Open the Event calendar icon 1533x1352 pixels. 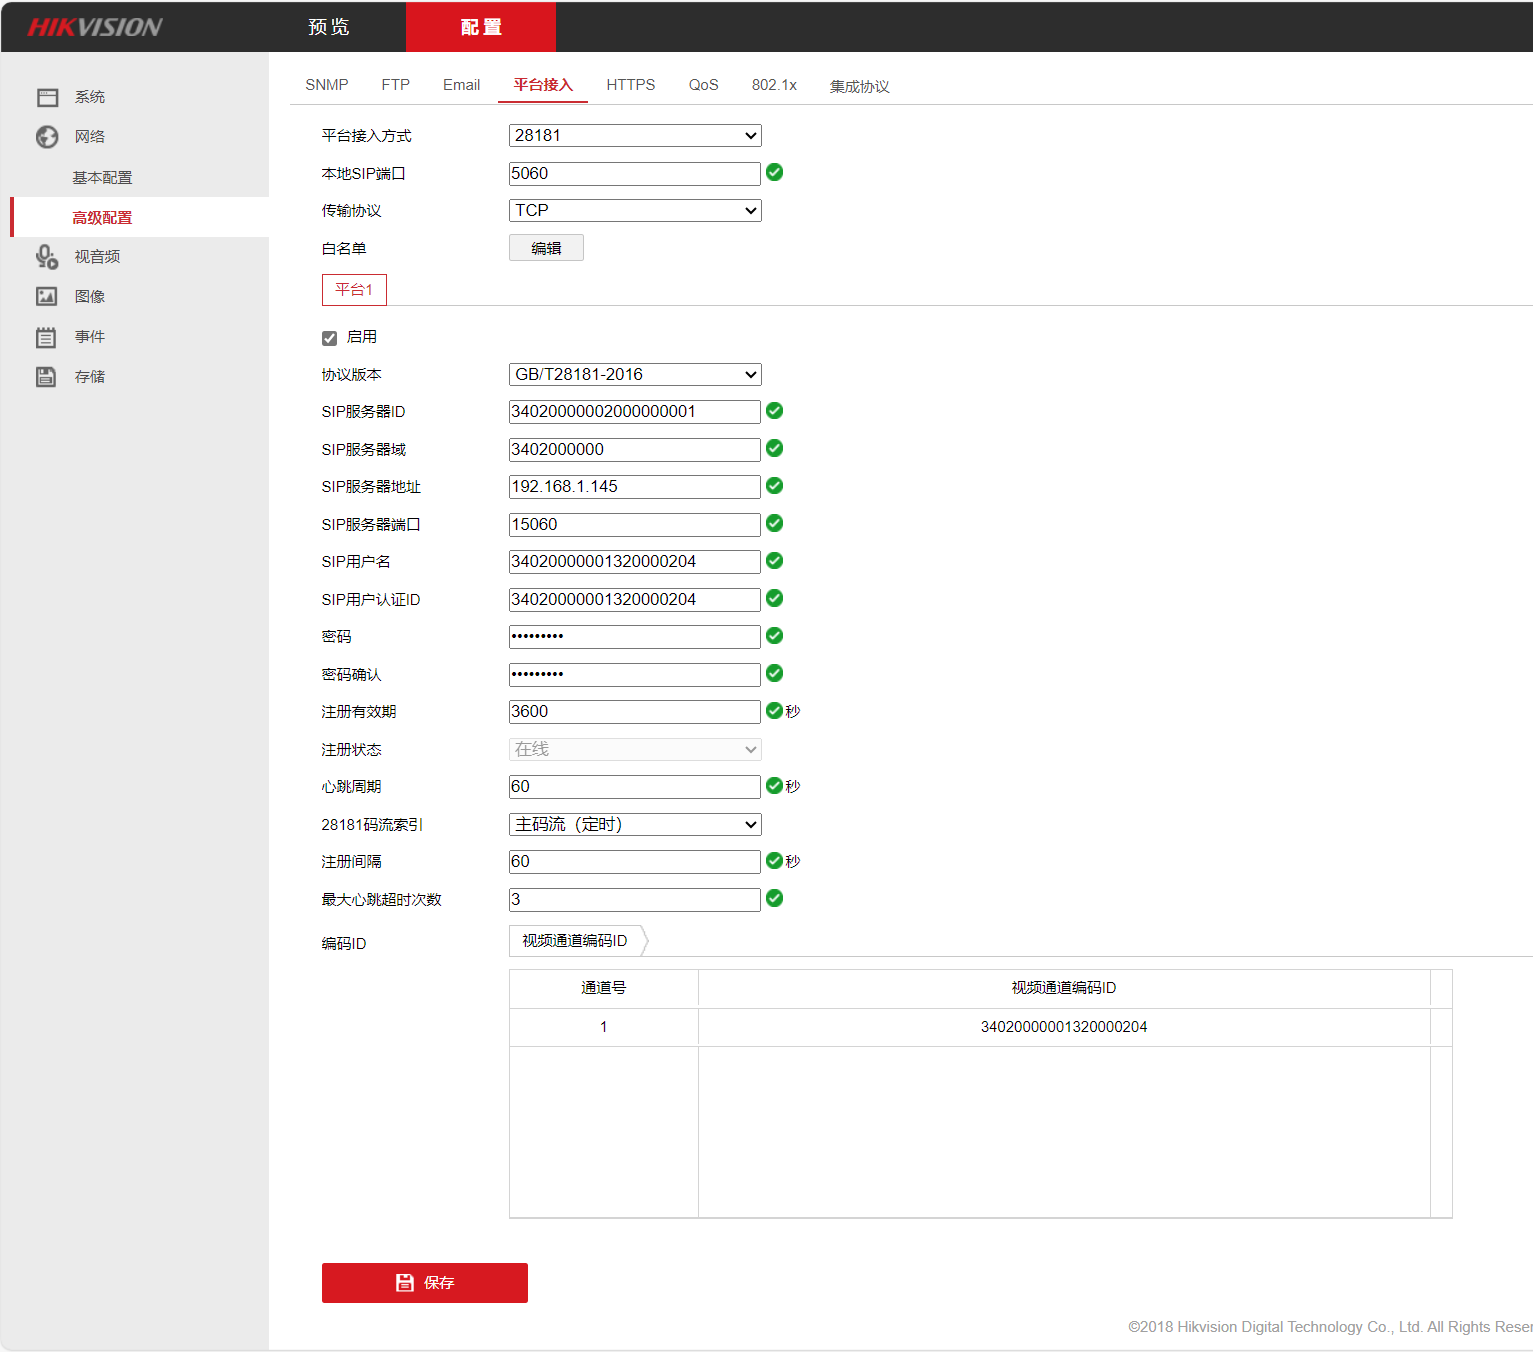point(47,337)
